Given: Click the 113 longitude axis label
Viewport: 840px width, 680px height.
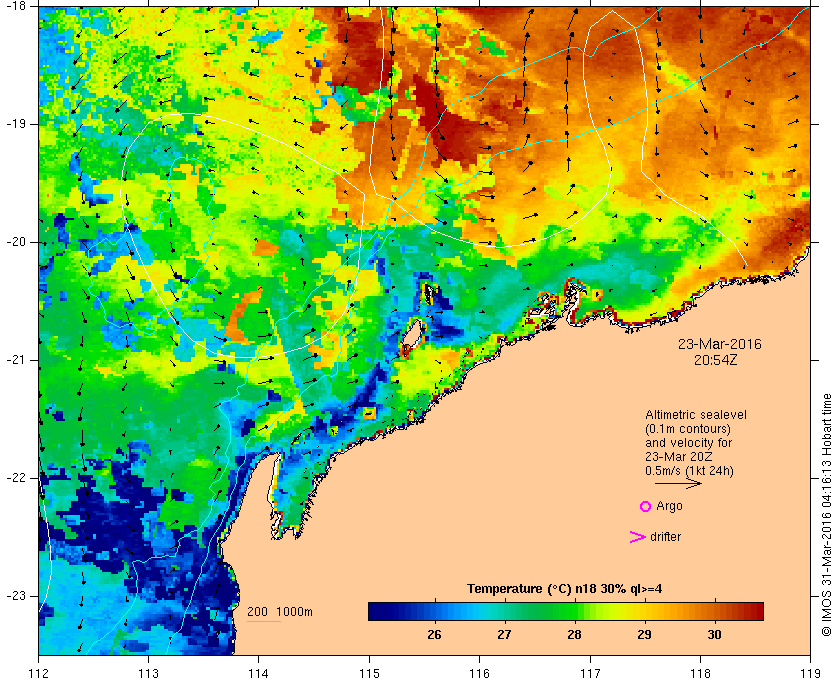Looking at the screenshot, I should click(148, 672).
